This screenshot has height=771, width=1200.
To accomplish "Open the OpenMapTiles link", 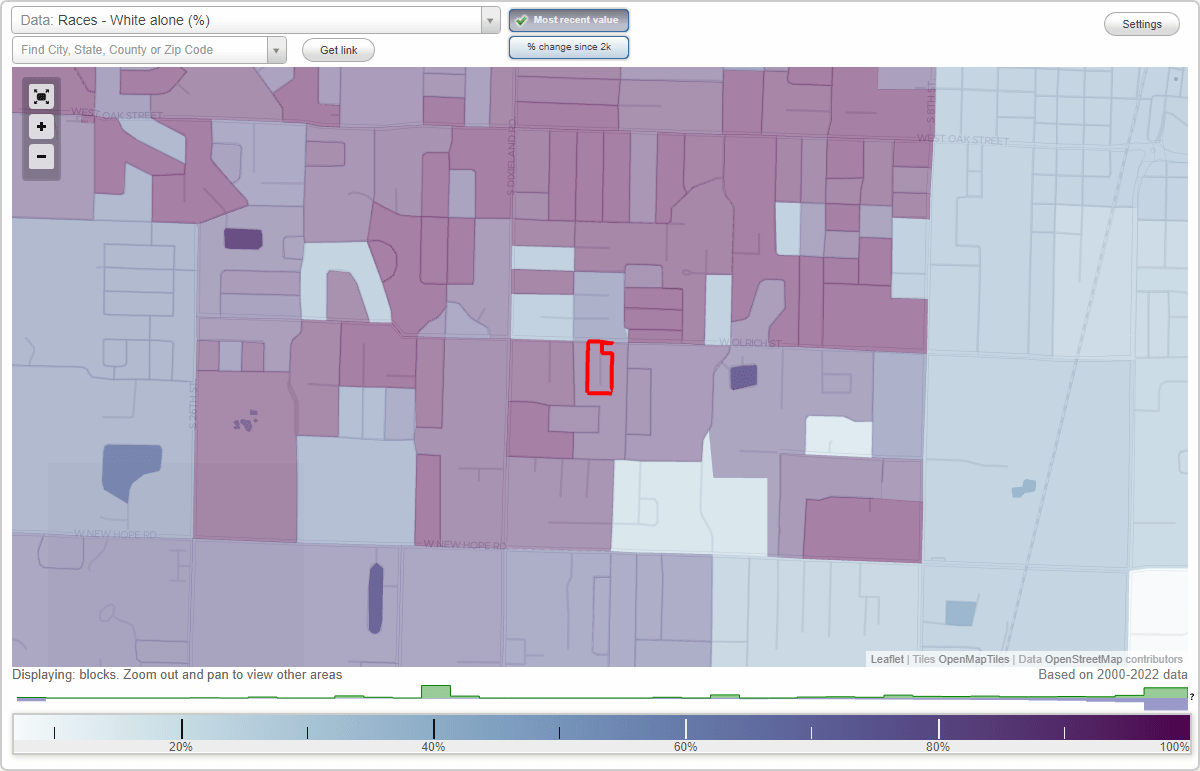I will (x=974, y=659).
